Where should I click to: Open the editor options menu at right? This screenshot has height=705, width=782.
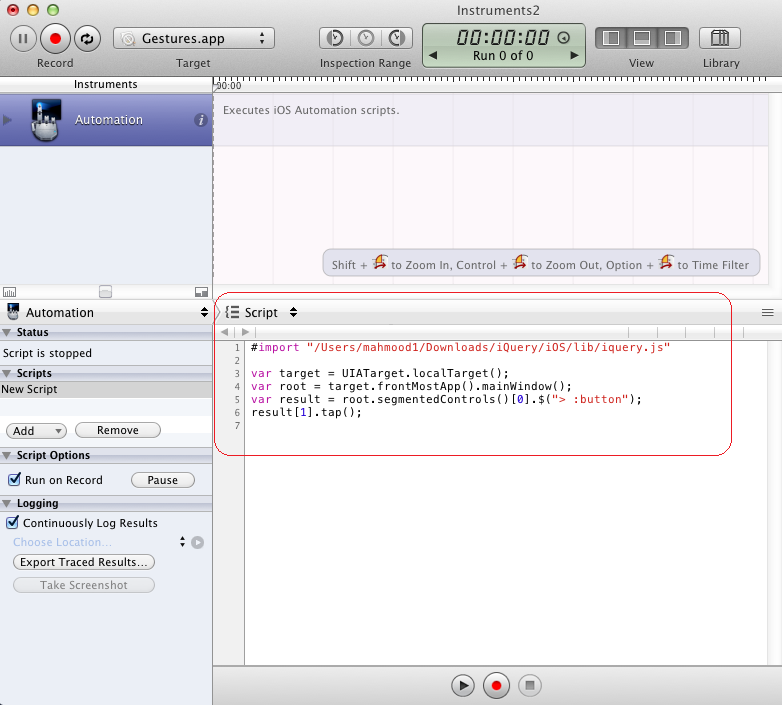tap(768, 313)
